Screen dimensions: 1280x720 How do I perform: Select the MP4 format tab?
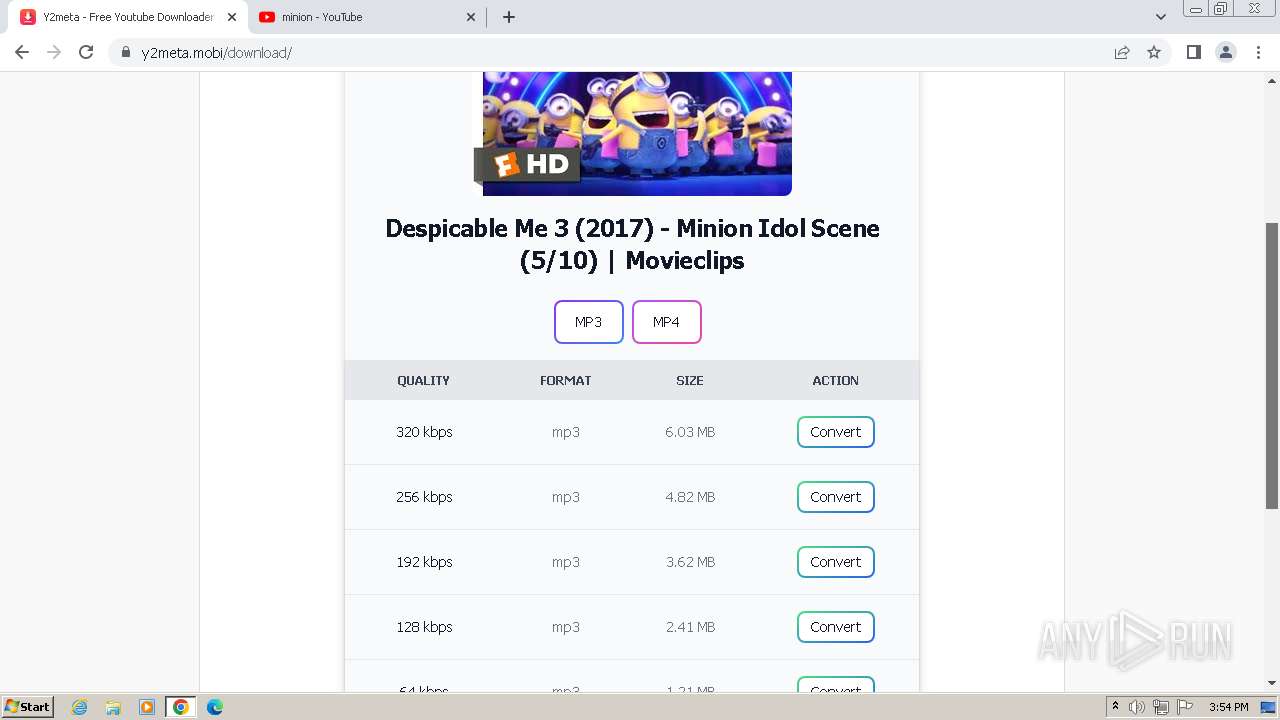(667, 322)
